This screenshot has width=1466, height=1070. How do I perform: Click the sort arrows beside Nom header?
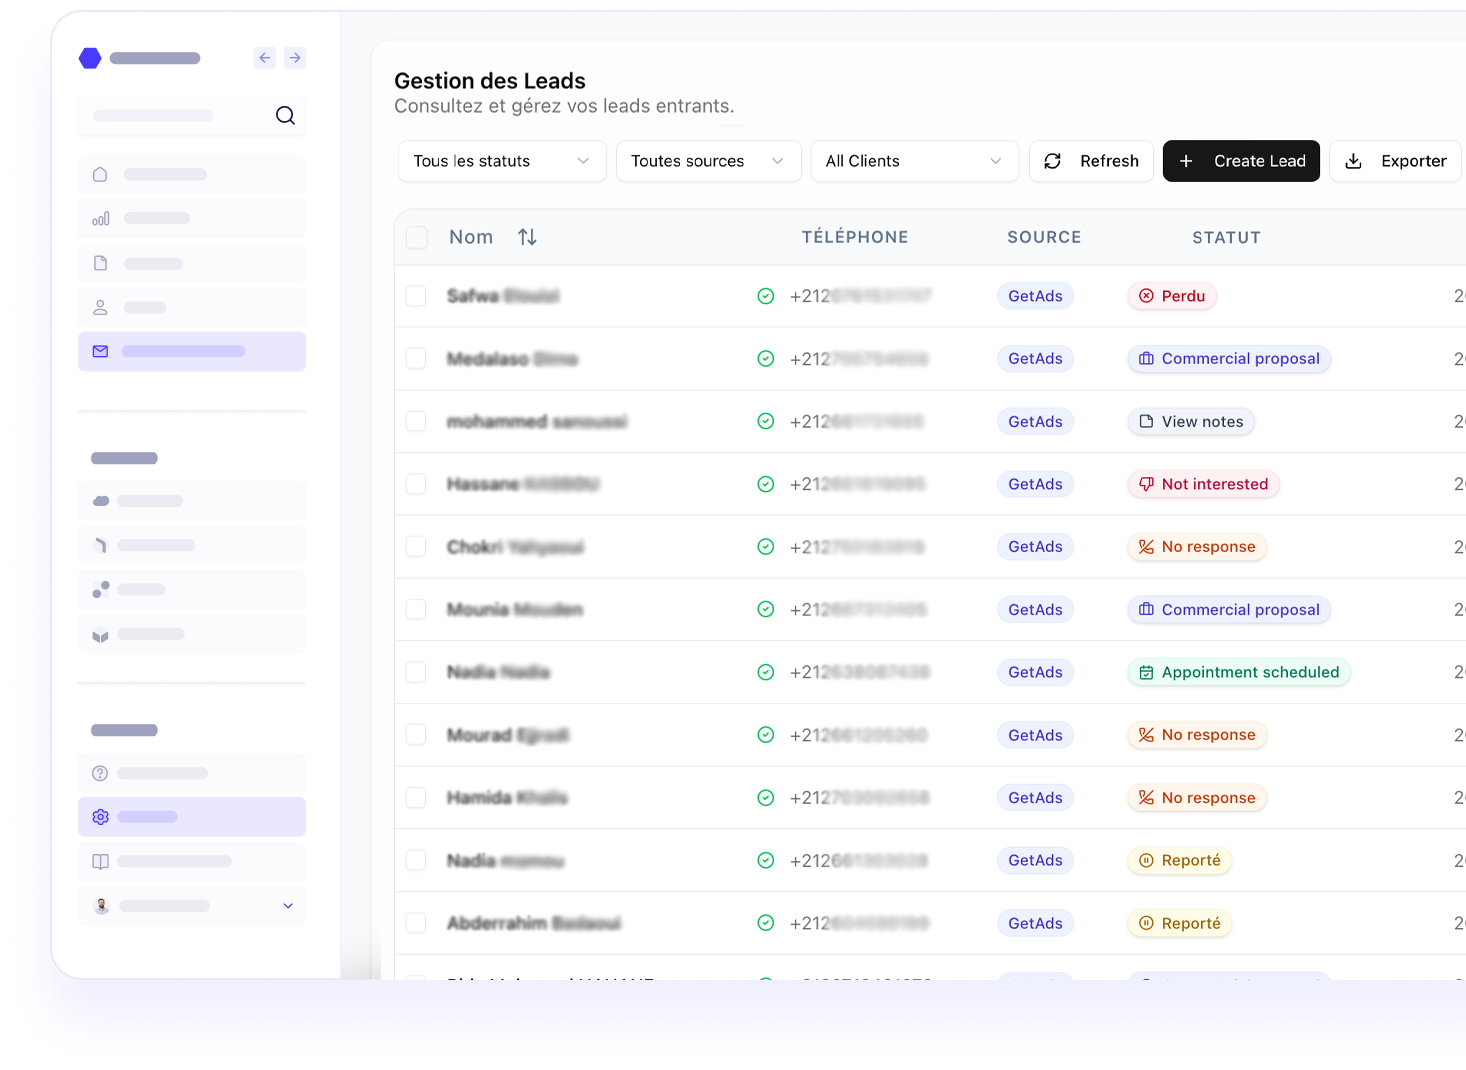(527, 237)
